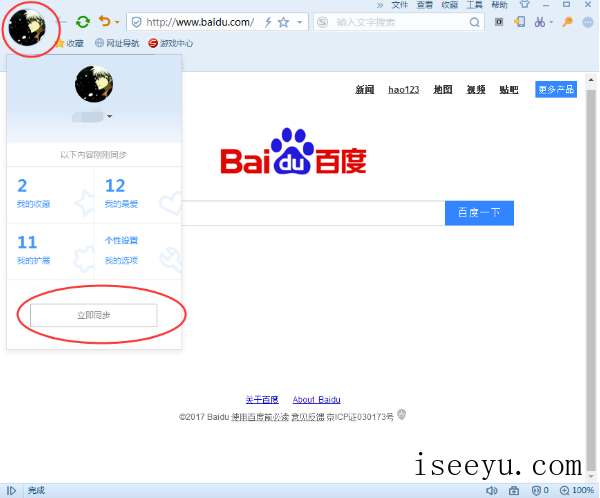Expand hidden toolbar chevron "»"

pyautogui.click(x=380, y=5)
